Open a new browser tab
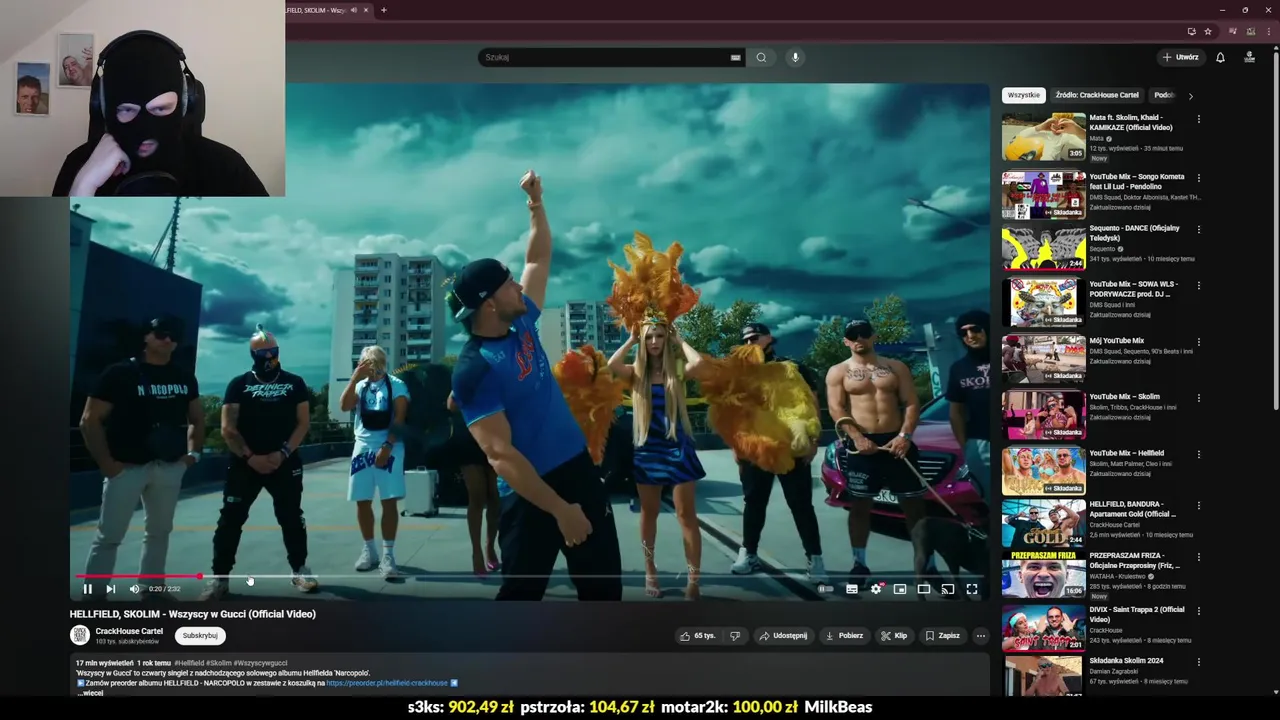Image resolution: width=1280 pixels, height=720 pixels. coord(383,10)
